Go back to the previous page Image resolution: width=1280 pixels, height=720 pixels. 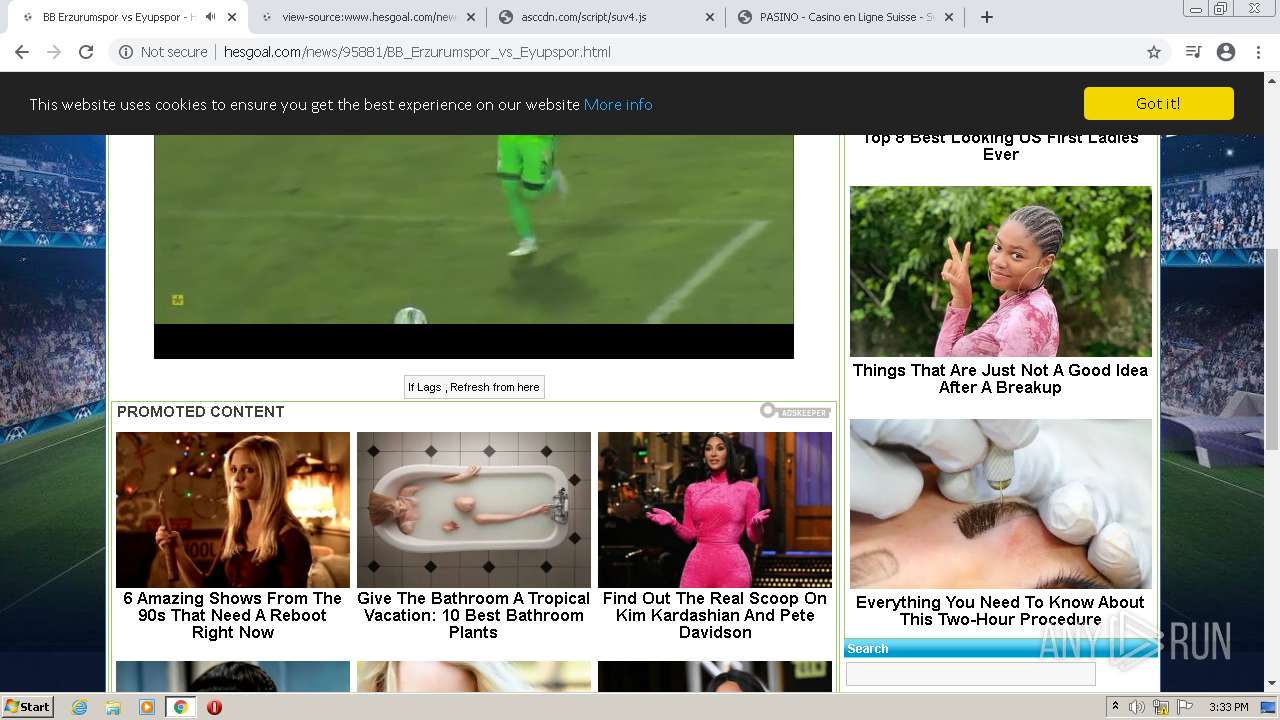tap(22, 52)
